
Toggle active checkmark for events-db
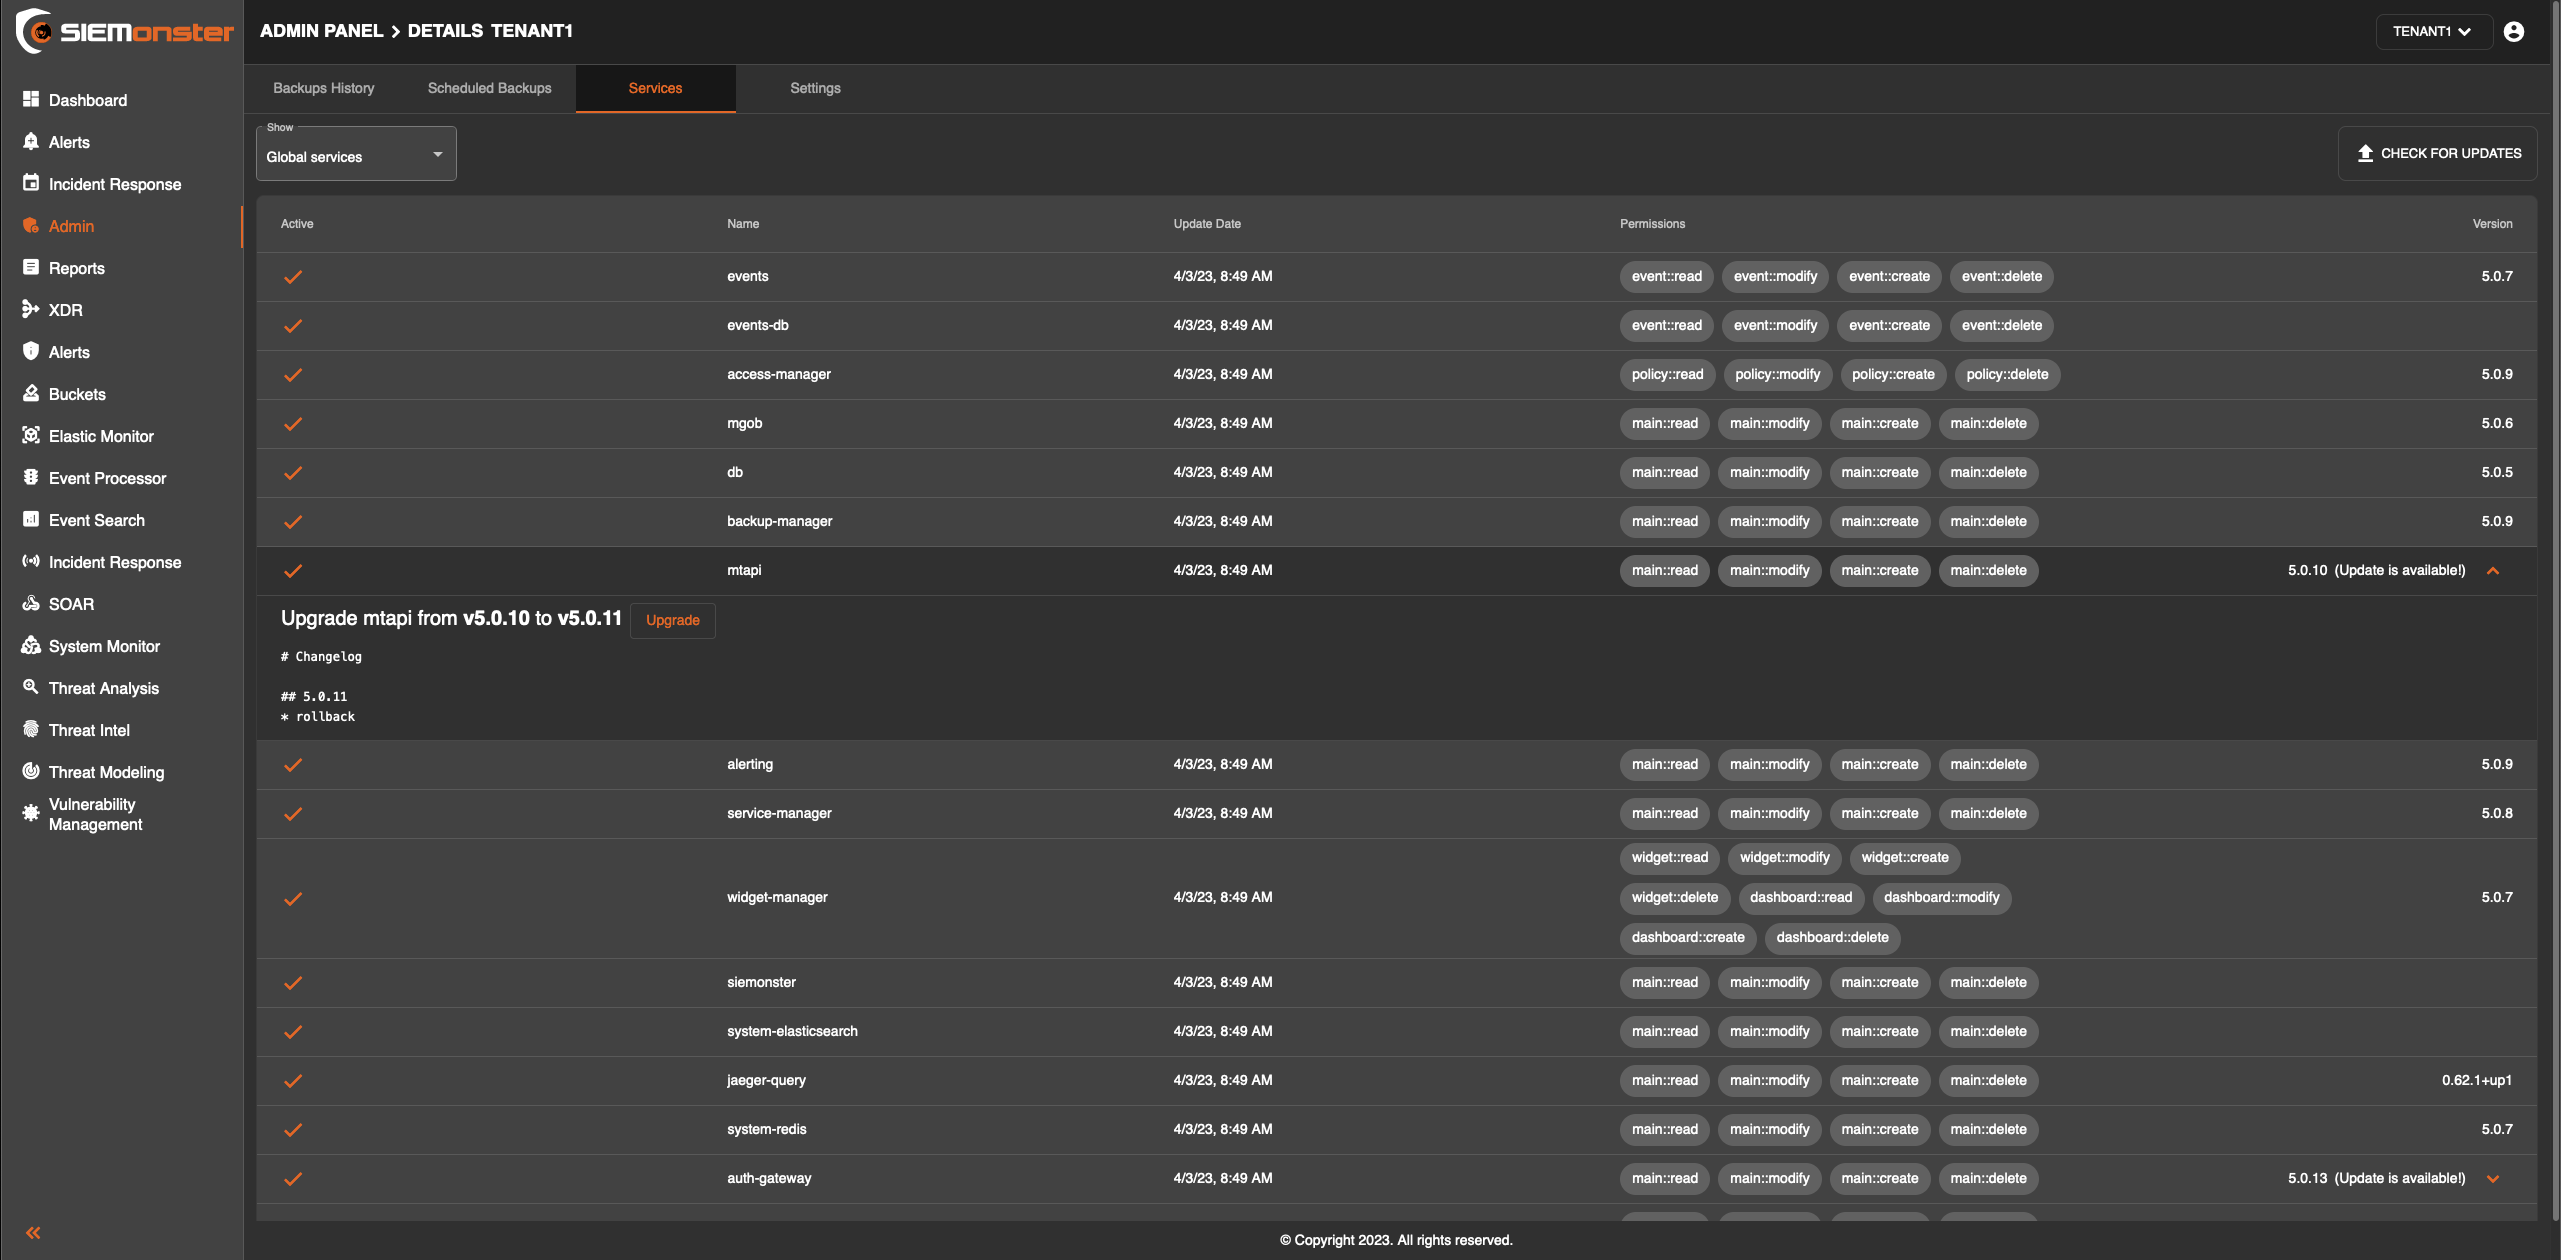(293, 326)
